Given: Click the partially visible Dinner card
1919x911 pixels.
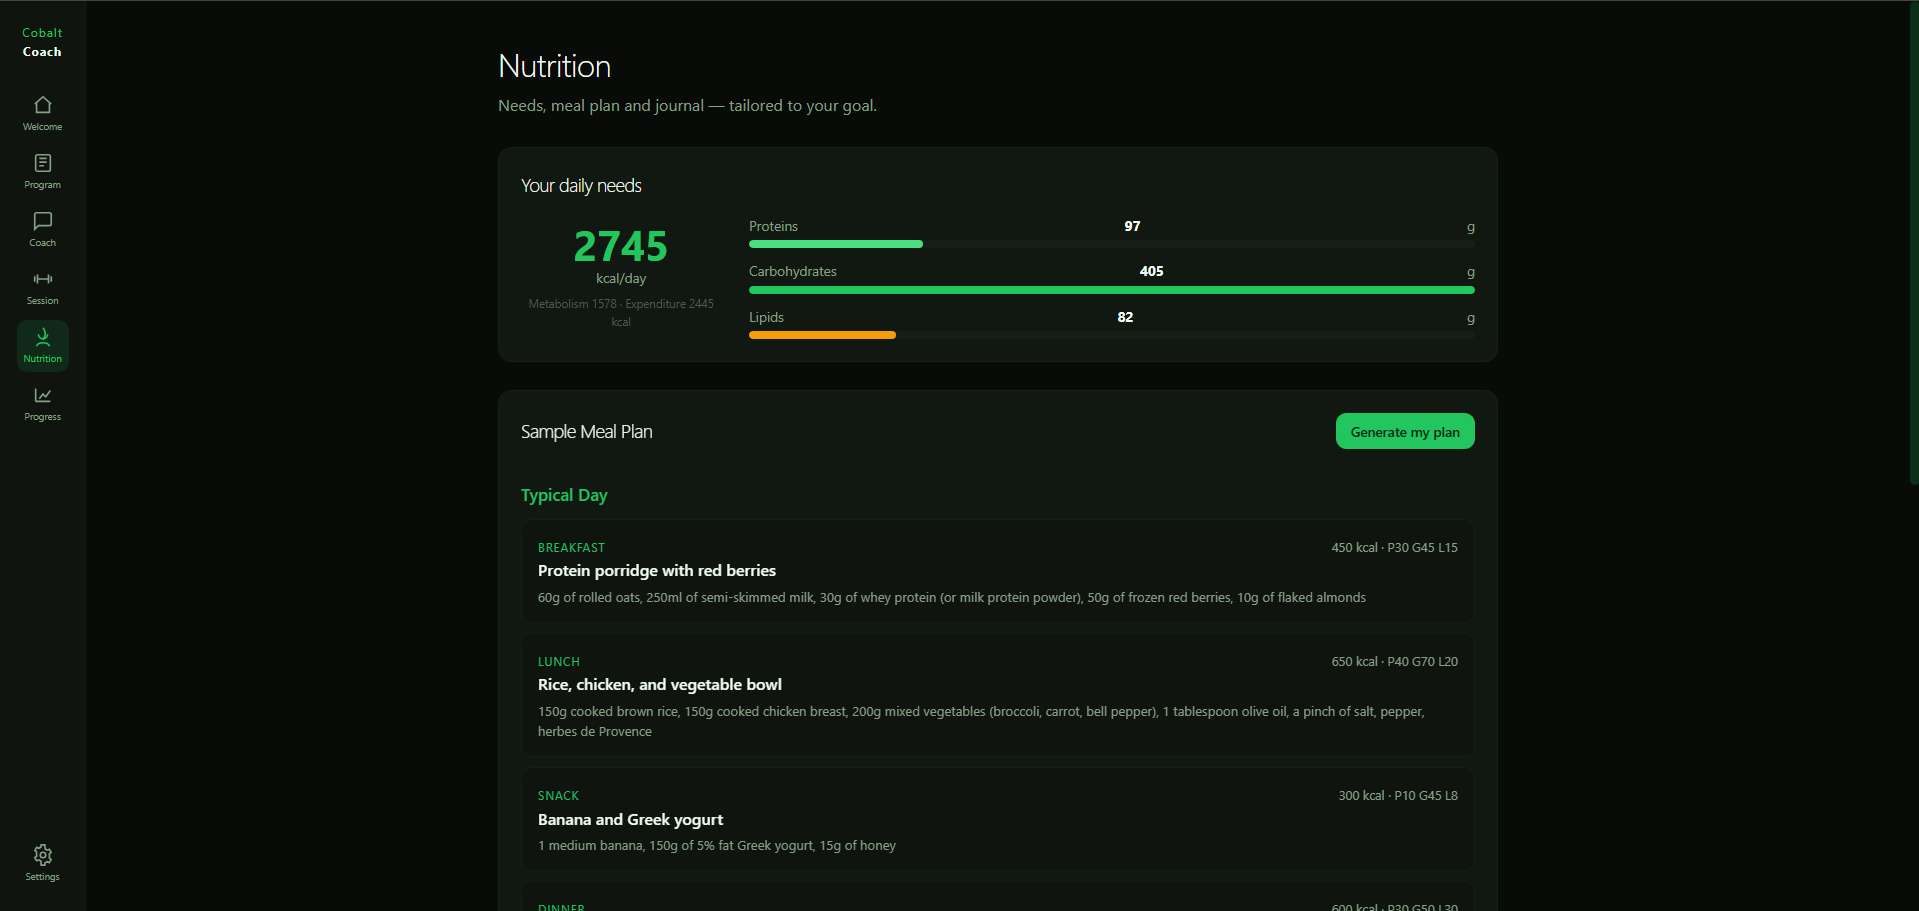Looking at the screenshot, I should [997, 897].
